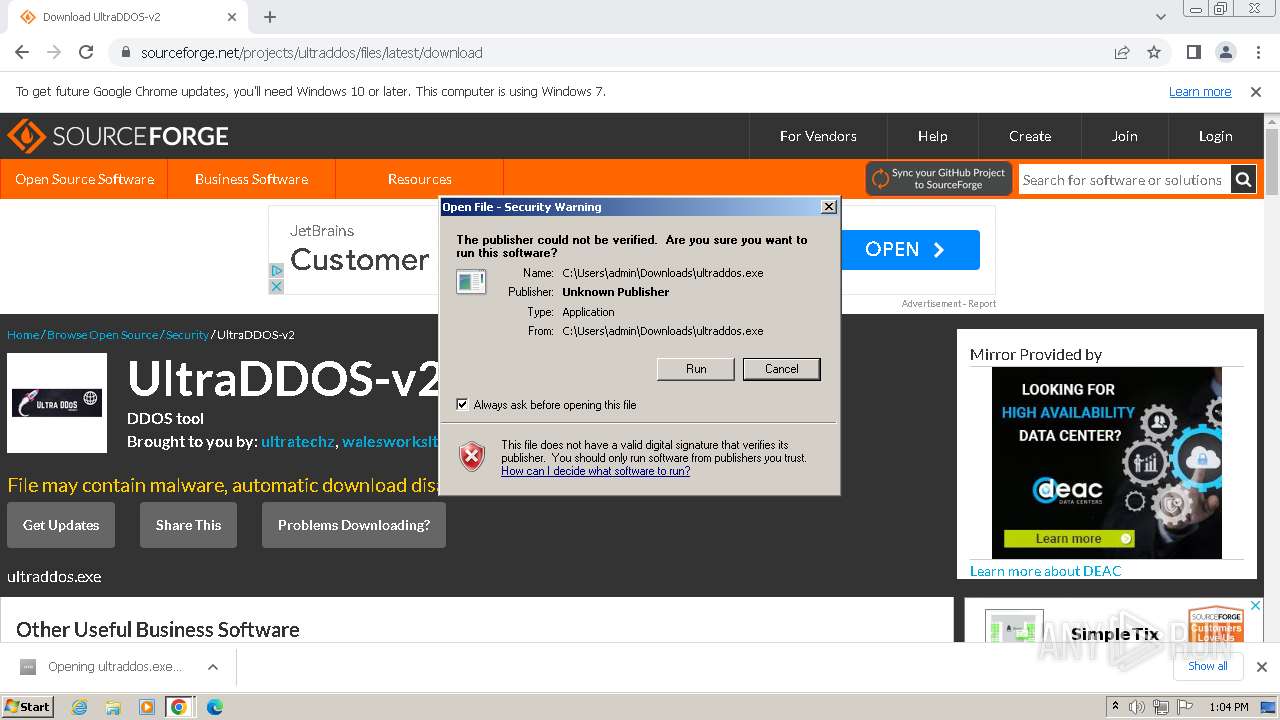Open File Explorer from taskbar
The width and height of the screenshot is (1280, 720).
(x=113, y=707)
